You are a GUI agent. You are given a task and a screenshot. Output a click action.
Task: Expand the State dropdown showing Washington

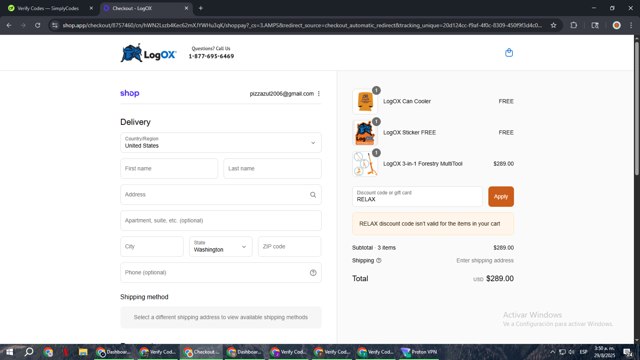[221, 247]
